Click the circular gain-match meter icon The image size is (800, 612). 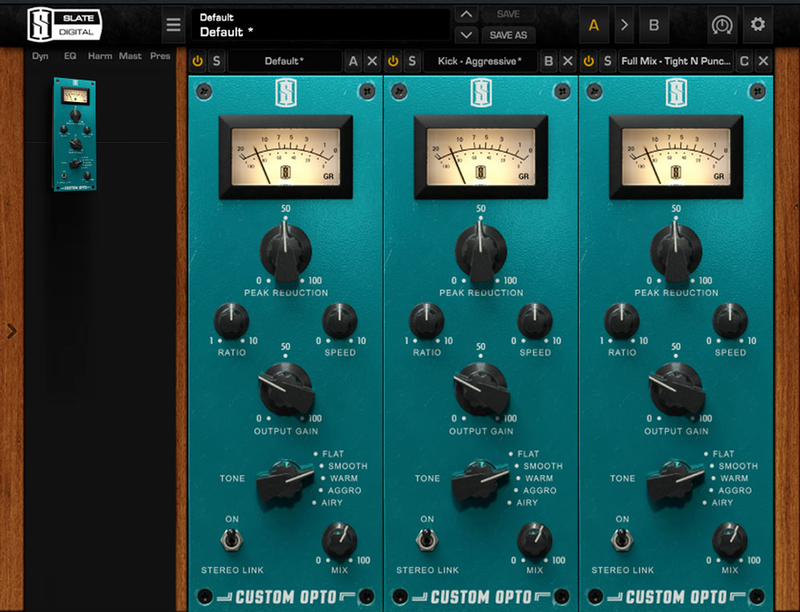722,24
